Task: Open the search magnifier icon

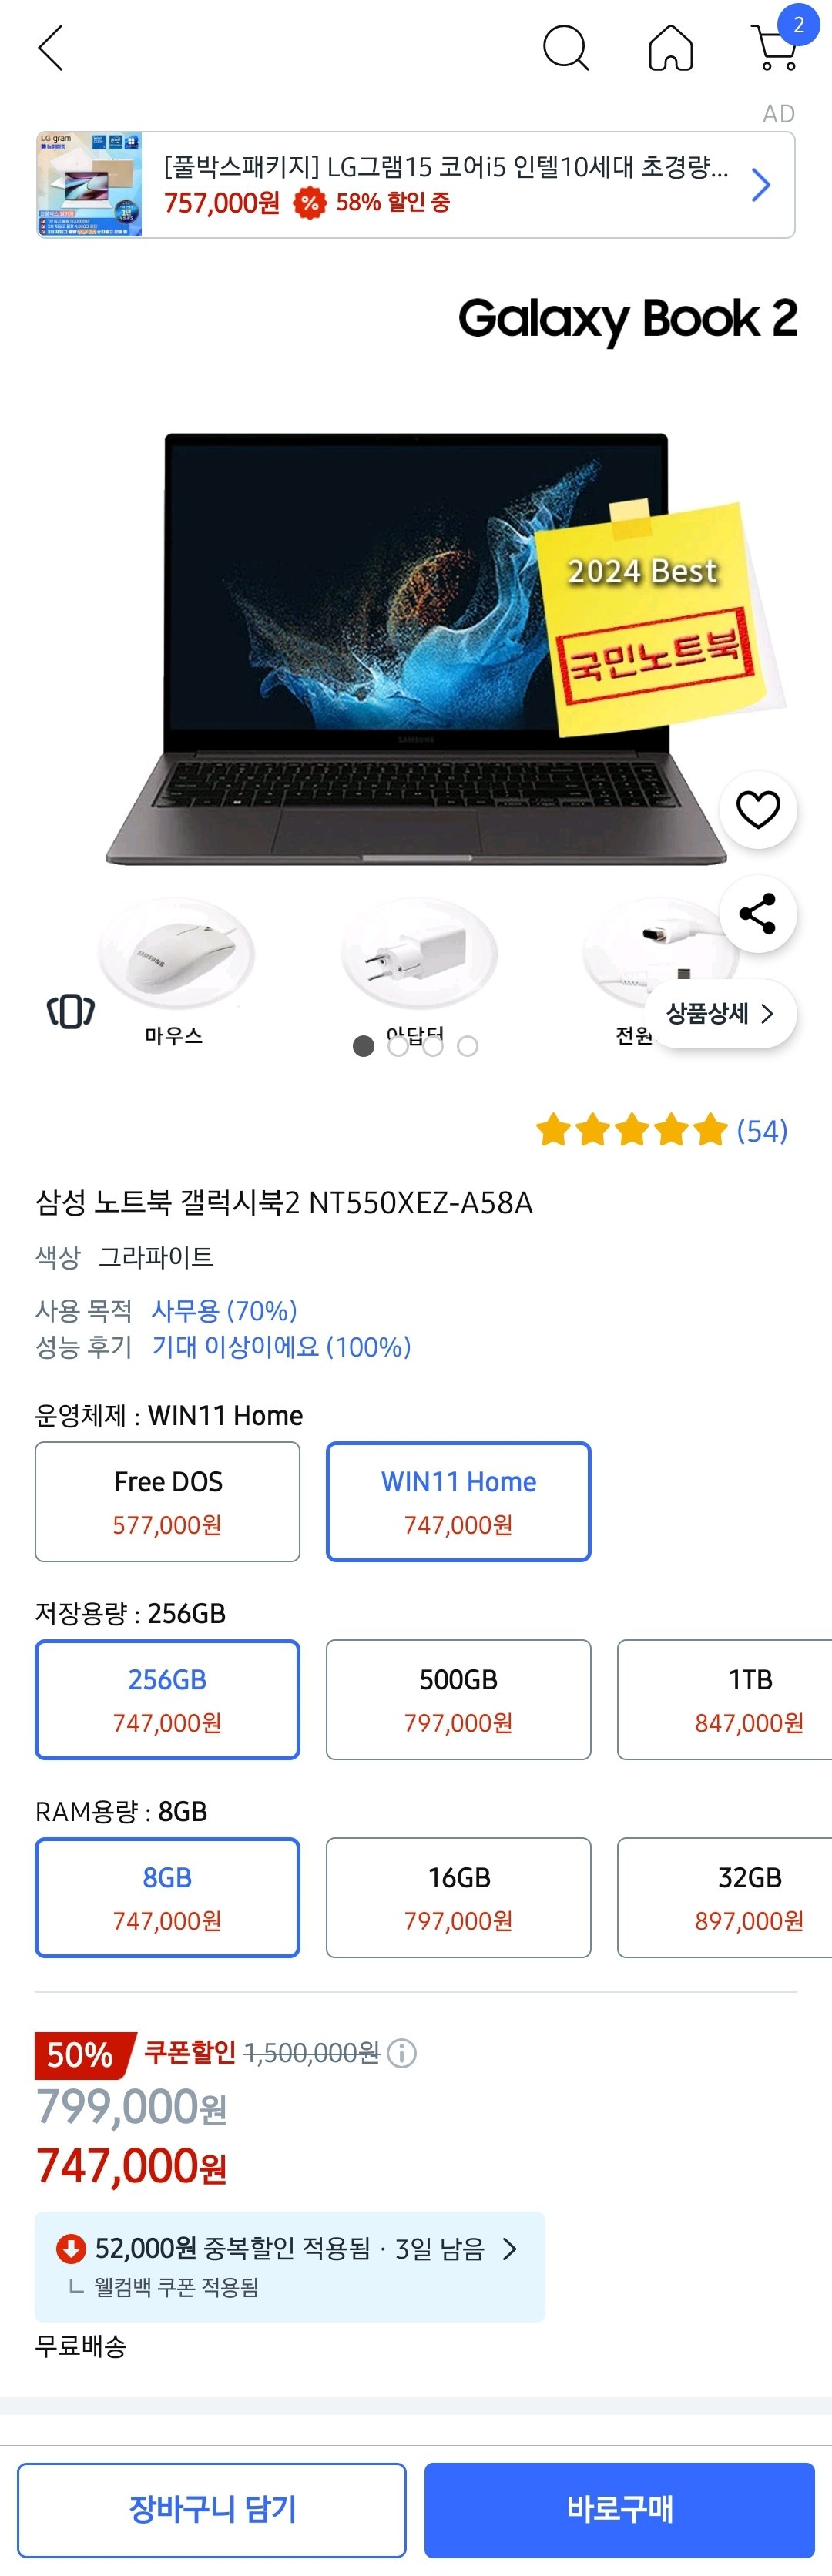Action: [x=565, y=48]
